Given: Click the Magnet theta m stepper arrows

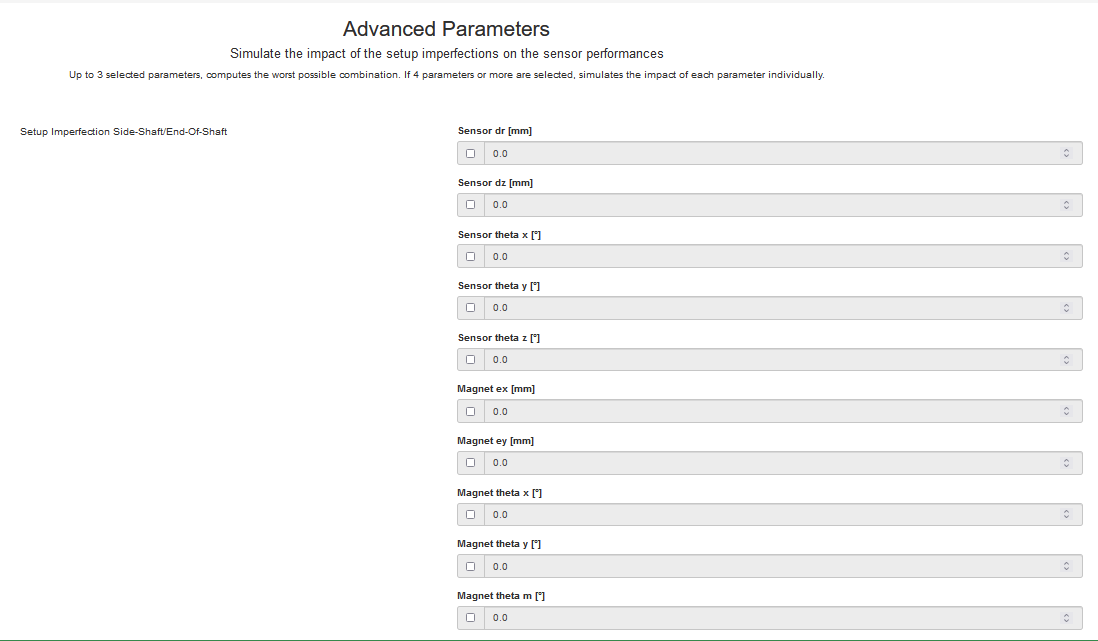Looking at the screenshot, I should coord(1066,617).
